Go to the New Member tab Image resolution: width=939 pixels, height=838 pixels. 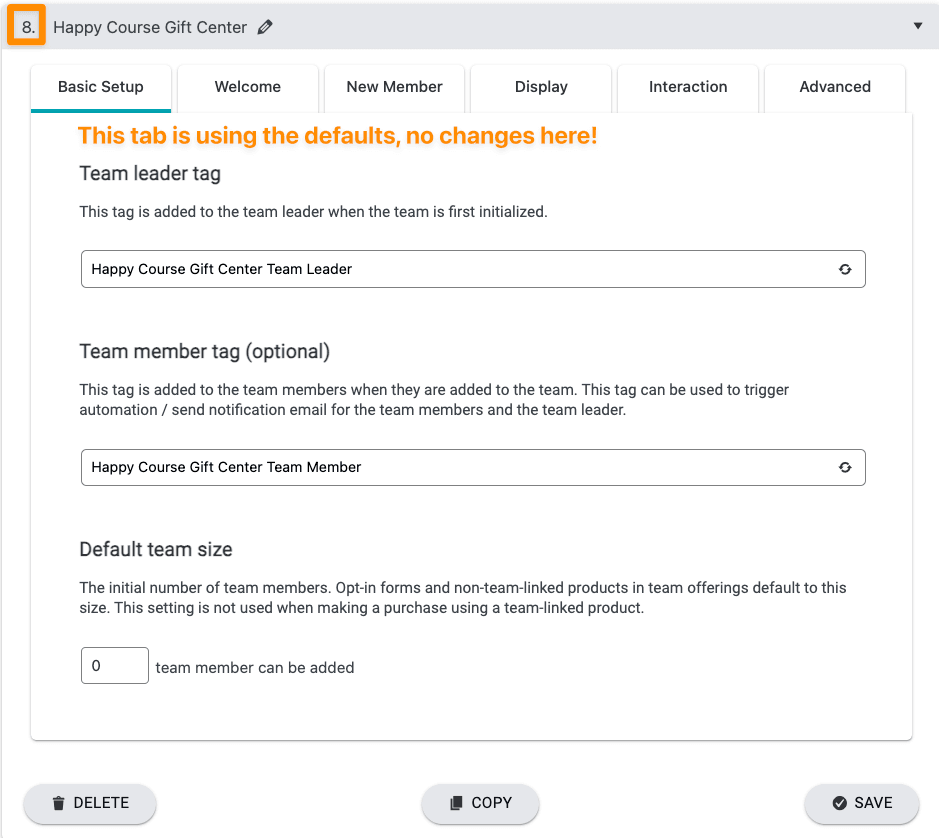coord(394,87)
